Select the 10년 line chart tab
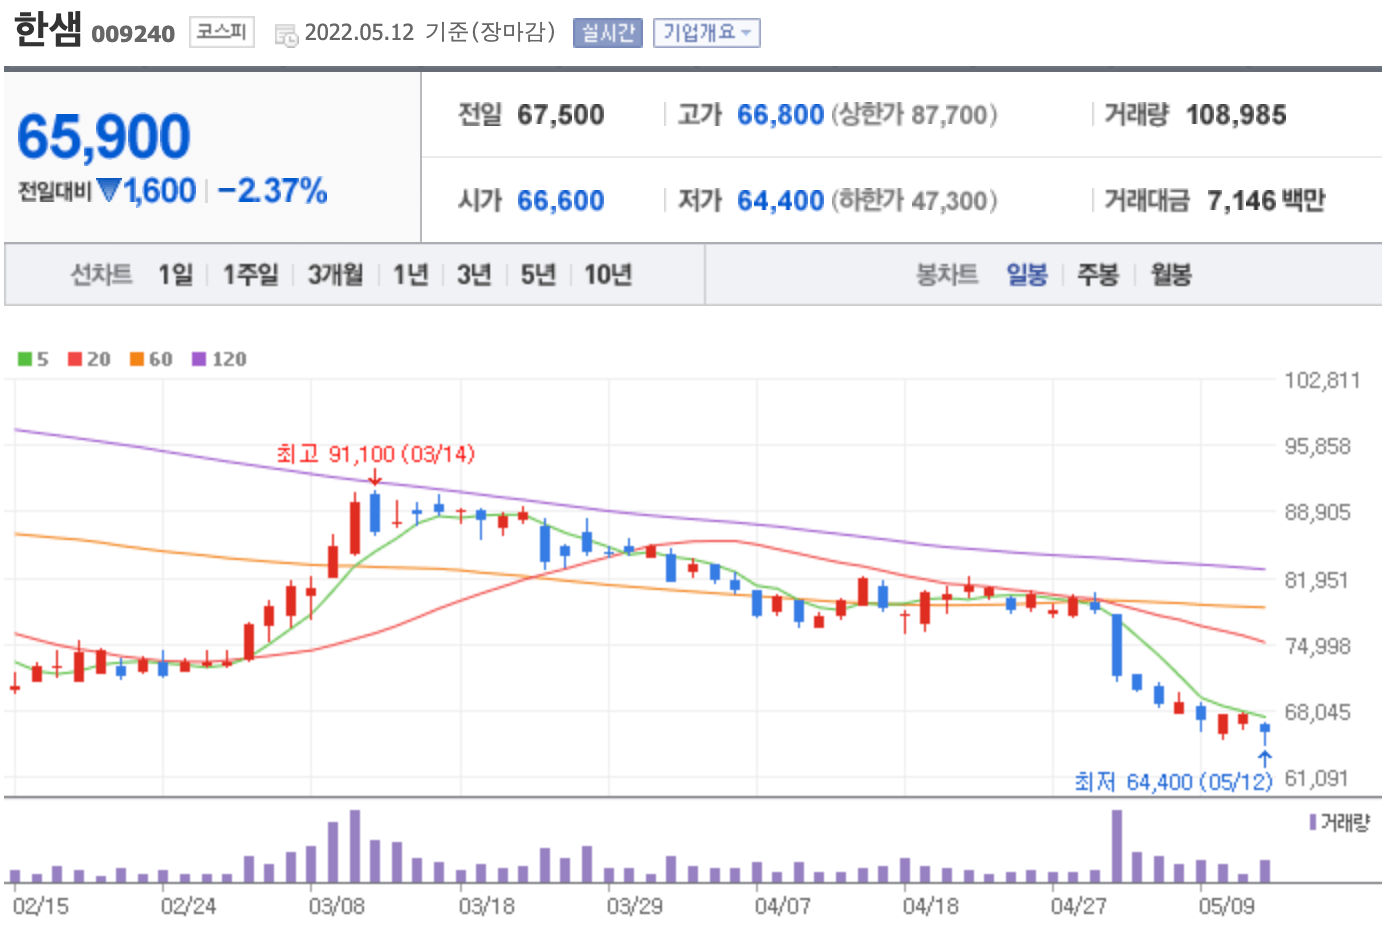The image size is (1382, 926). [608, 274]
